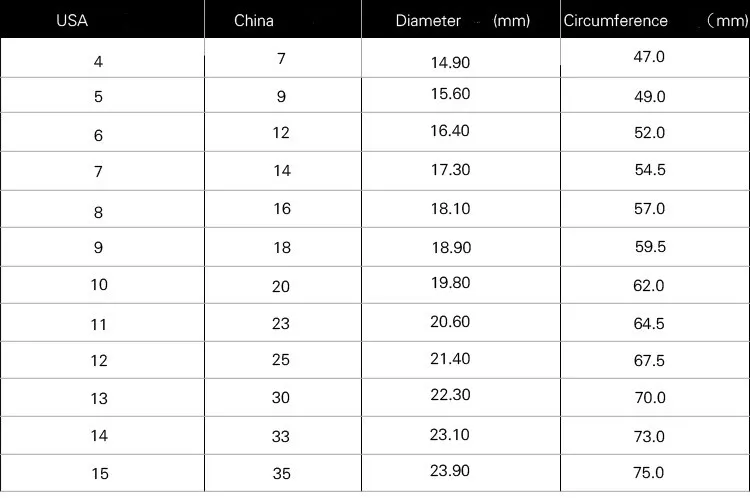Click the 49.0 circumference value
This screenshot has width=750, height=504.
tap(649, 97)
